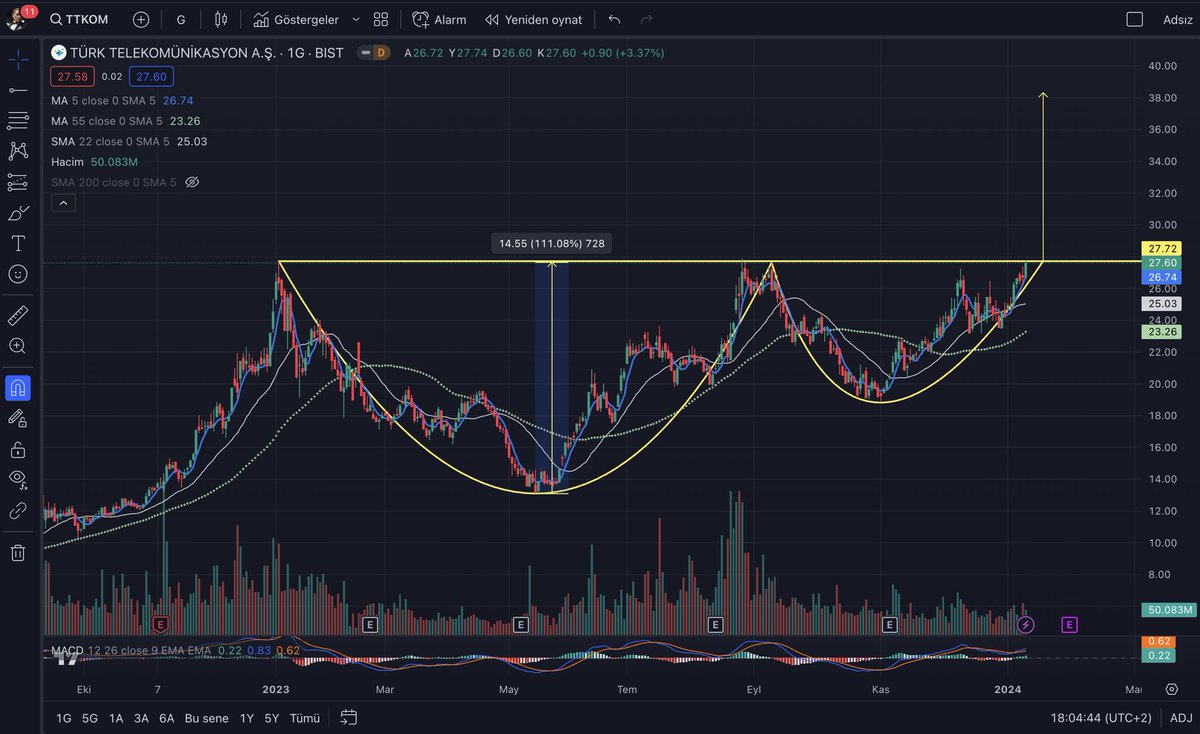The height and width of the screenshot is (734, 1200).
Task: Click the purple E upcoming earnings marker
Action: 1069,624
